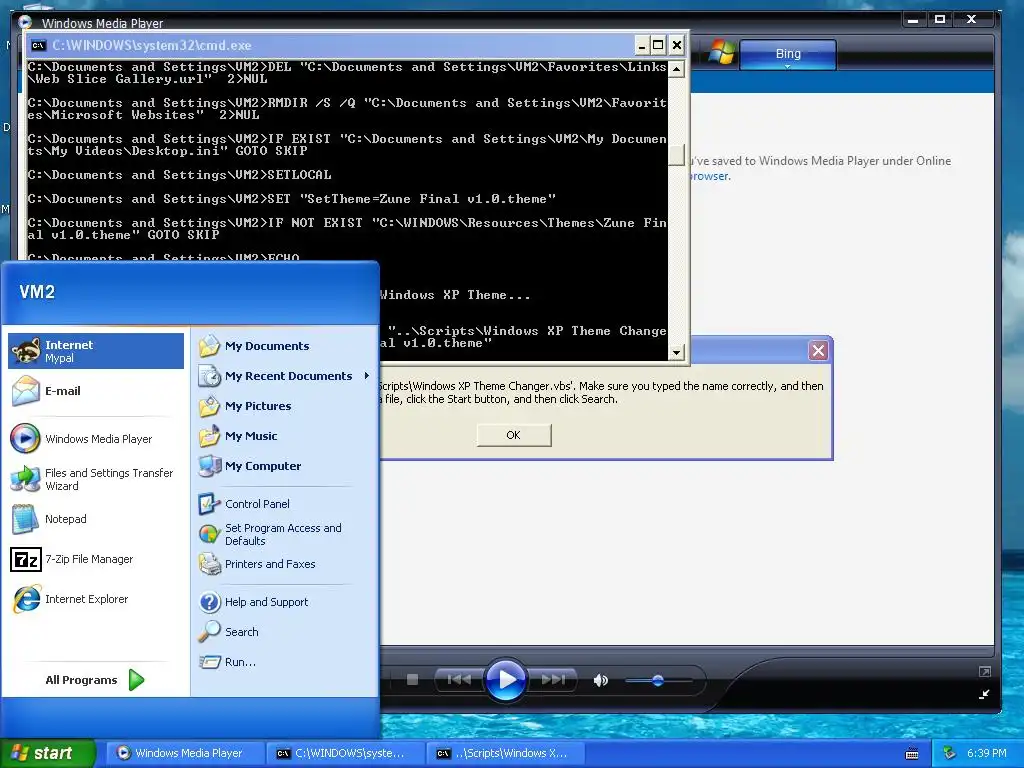This screenshot has width=1024, height=768.
Task: Click the cmd window scroll up arrow
Action: tap(677, 69)
